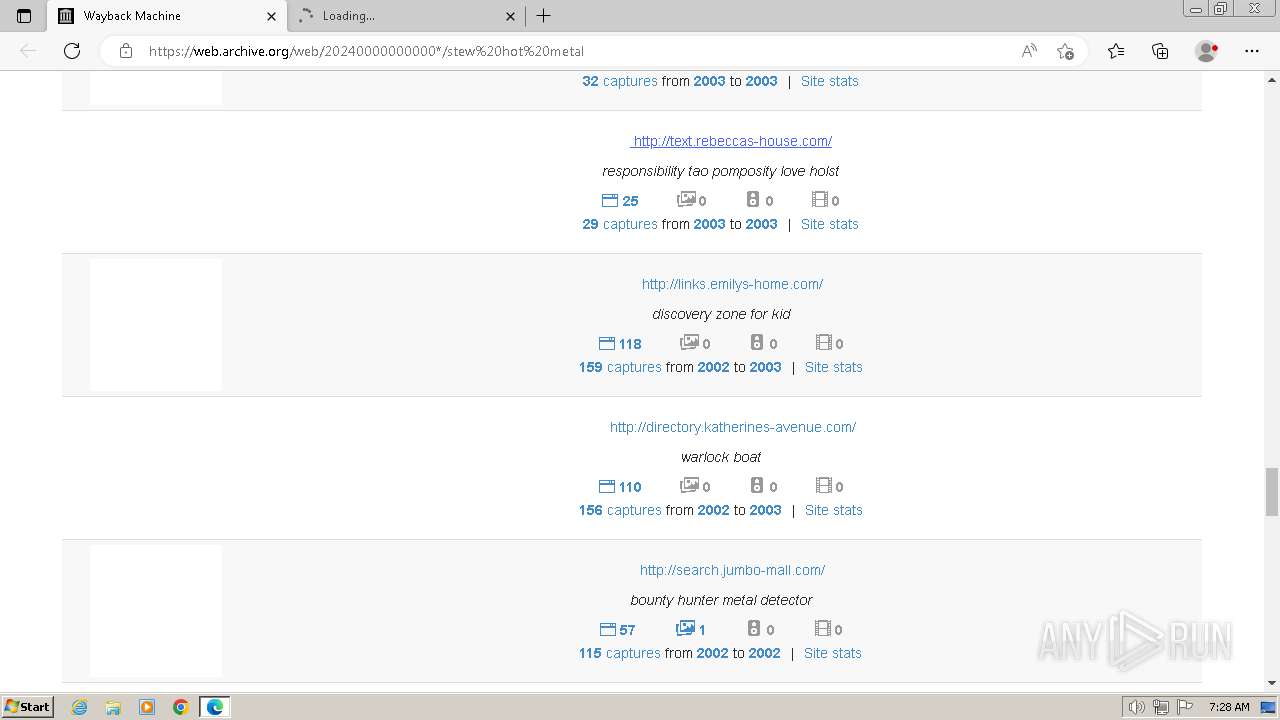Open the Favorites list
The width and height of the screenshot is (1280, 720).
pyautogui.click(x=1116, y=51)
